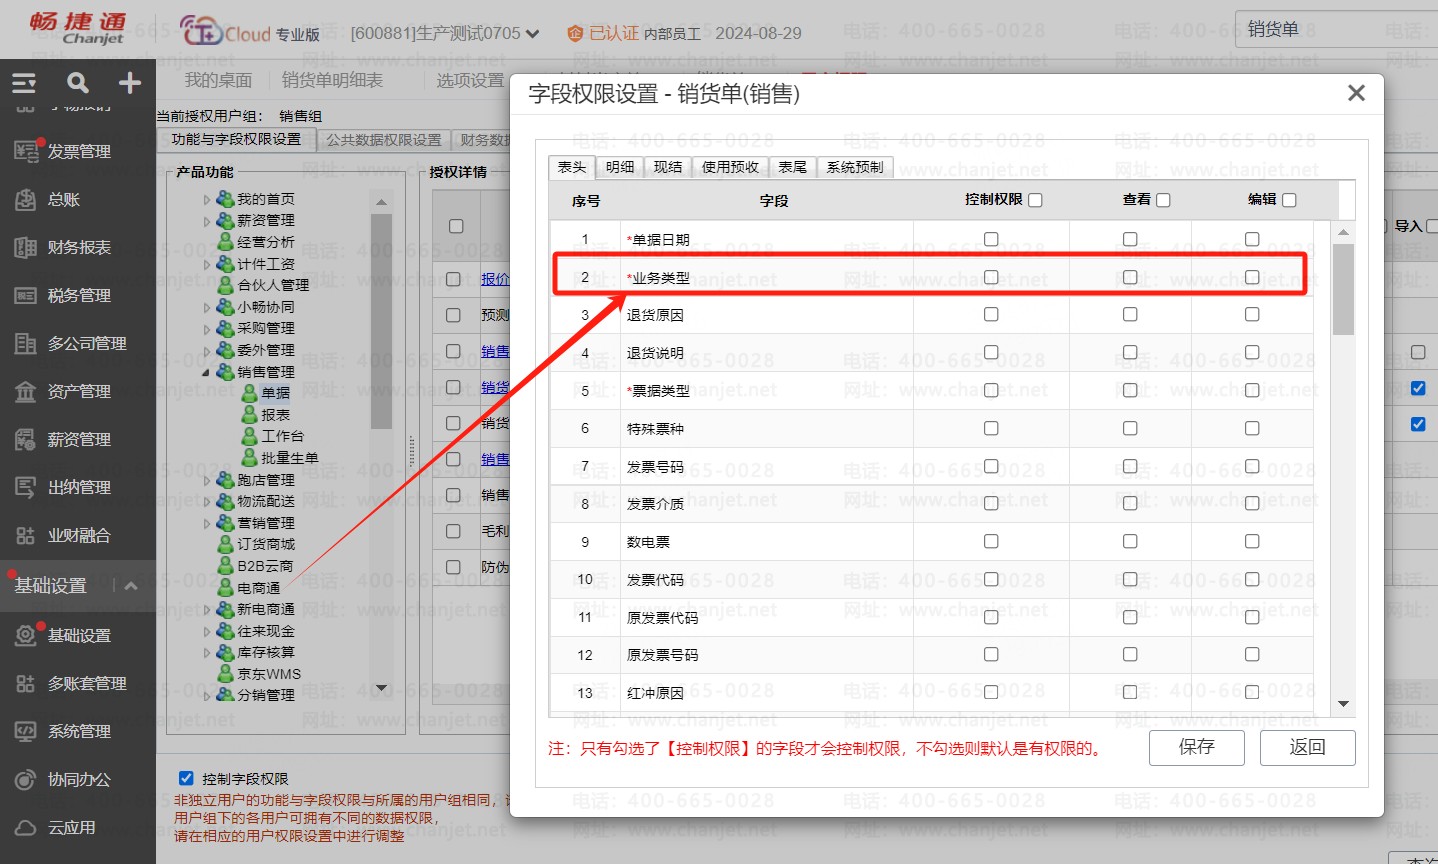1438x864 pixels.
Task: Open 公共数据权限设置 tab
Action: click(x=384, y=140)
